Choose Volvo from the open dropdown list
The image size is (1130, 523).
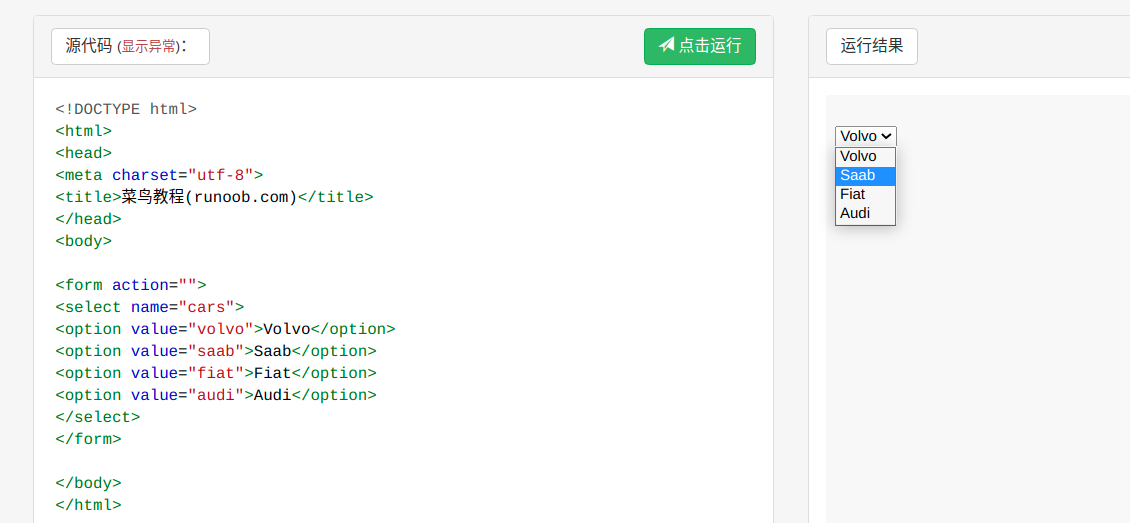pyautogui.click(x=865, y=157)
